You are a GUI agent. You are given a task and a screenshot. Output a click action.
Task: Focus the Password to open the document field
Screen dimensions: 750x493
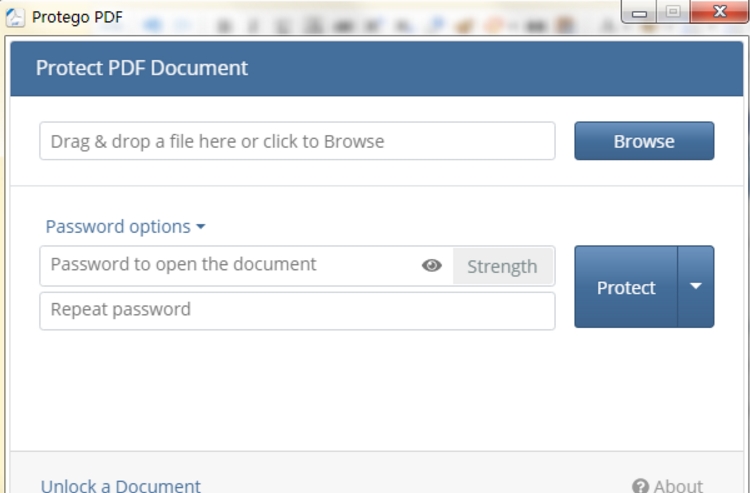230,266
